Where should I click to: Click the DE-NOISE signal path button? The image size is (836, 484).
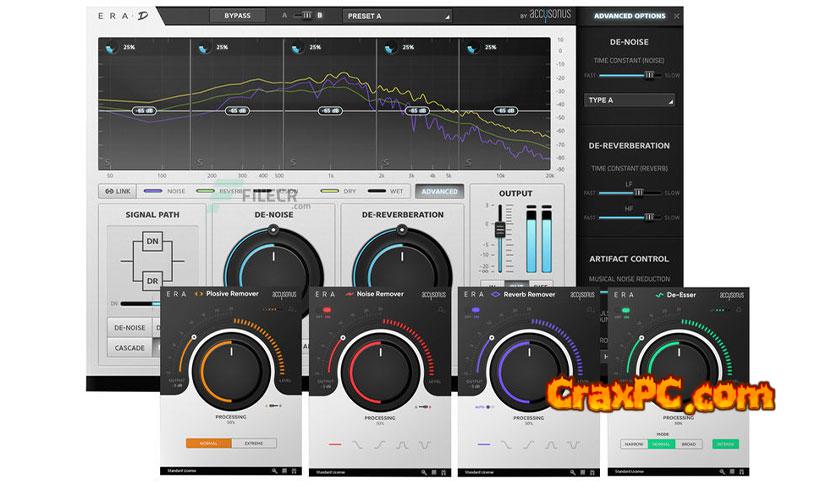(x=130, y=327)
